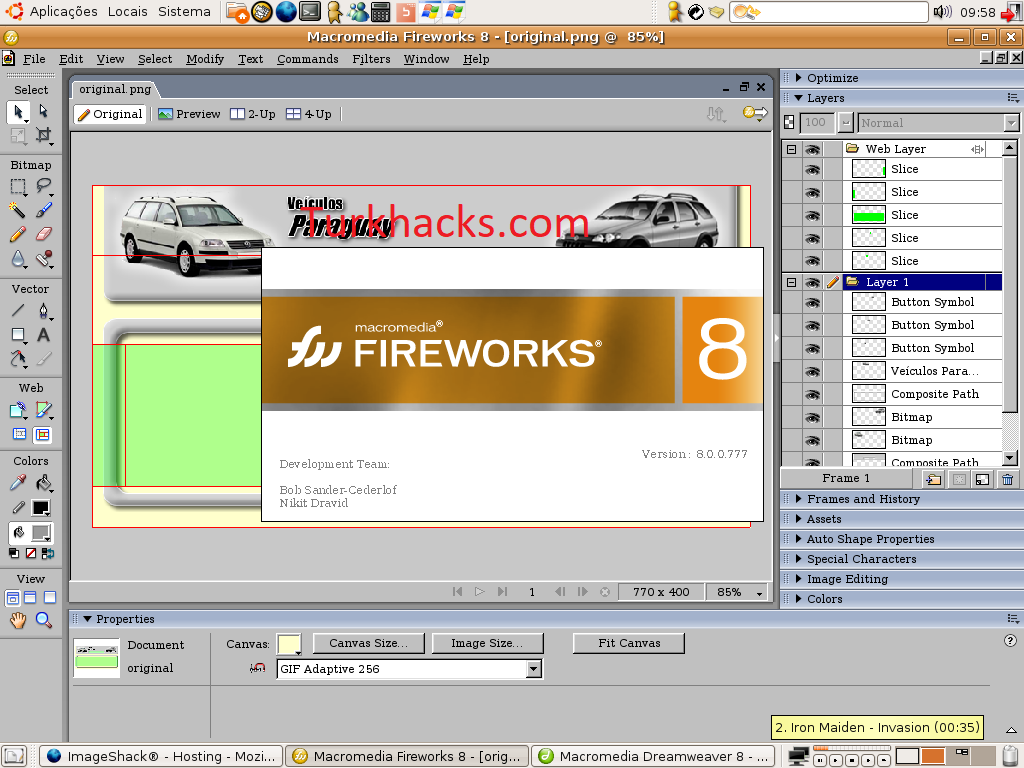Expand the Optimize panel
The height and width of the screenshot is (768, 1024).
[833, 78]
